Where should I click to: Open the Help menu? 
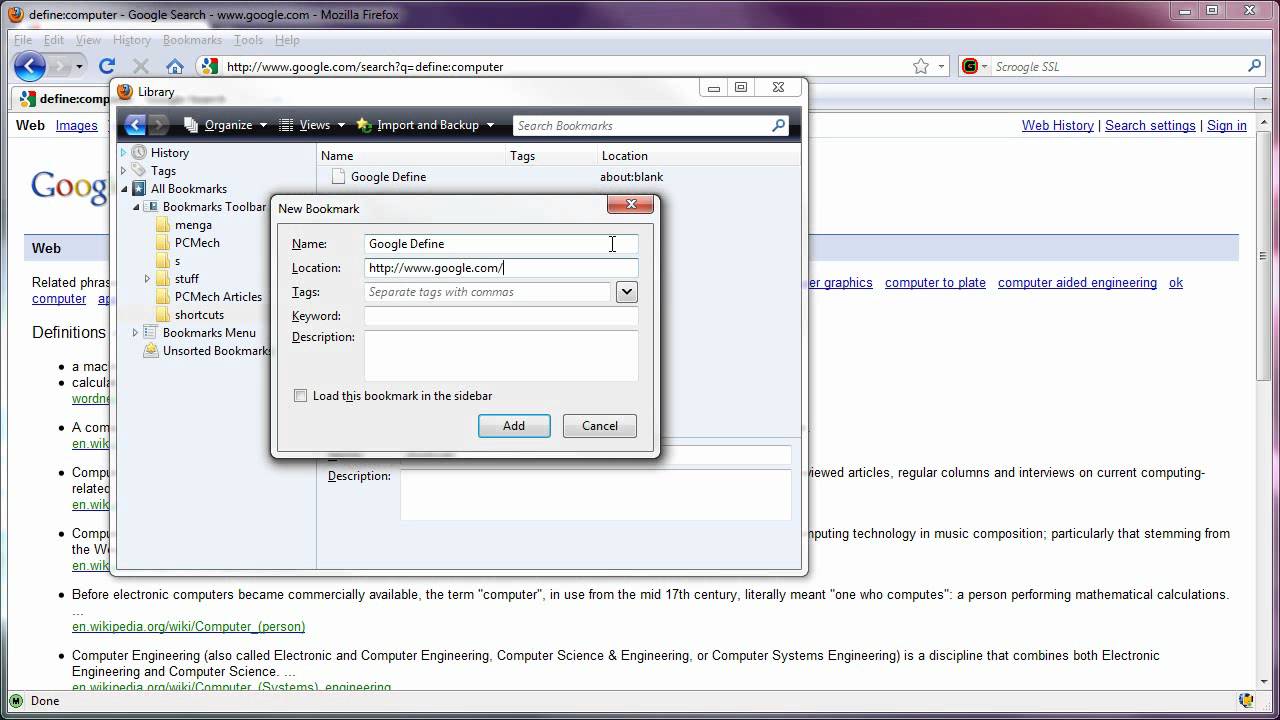(x=287, y=40)
